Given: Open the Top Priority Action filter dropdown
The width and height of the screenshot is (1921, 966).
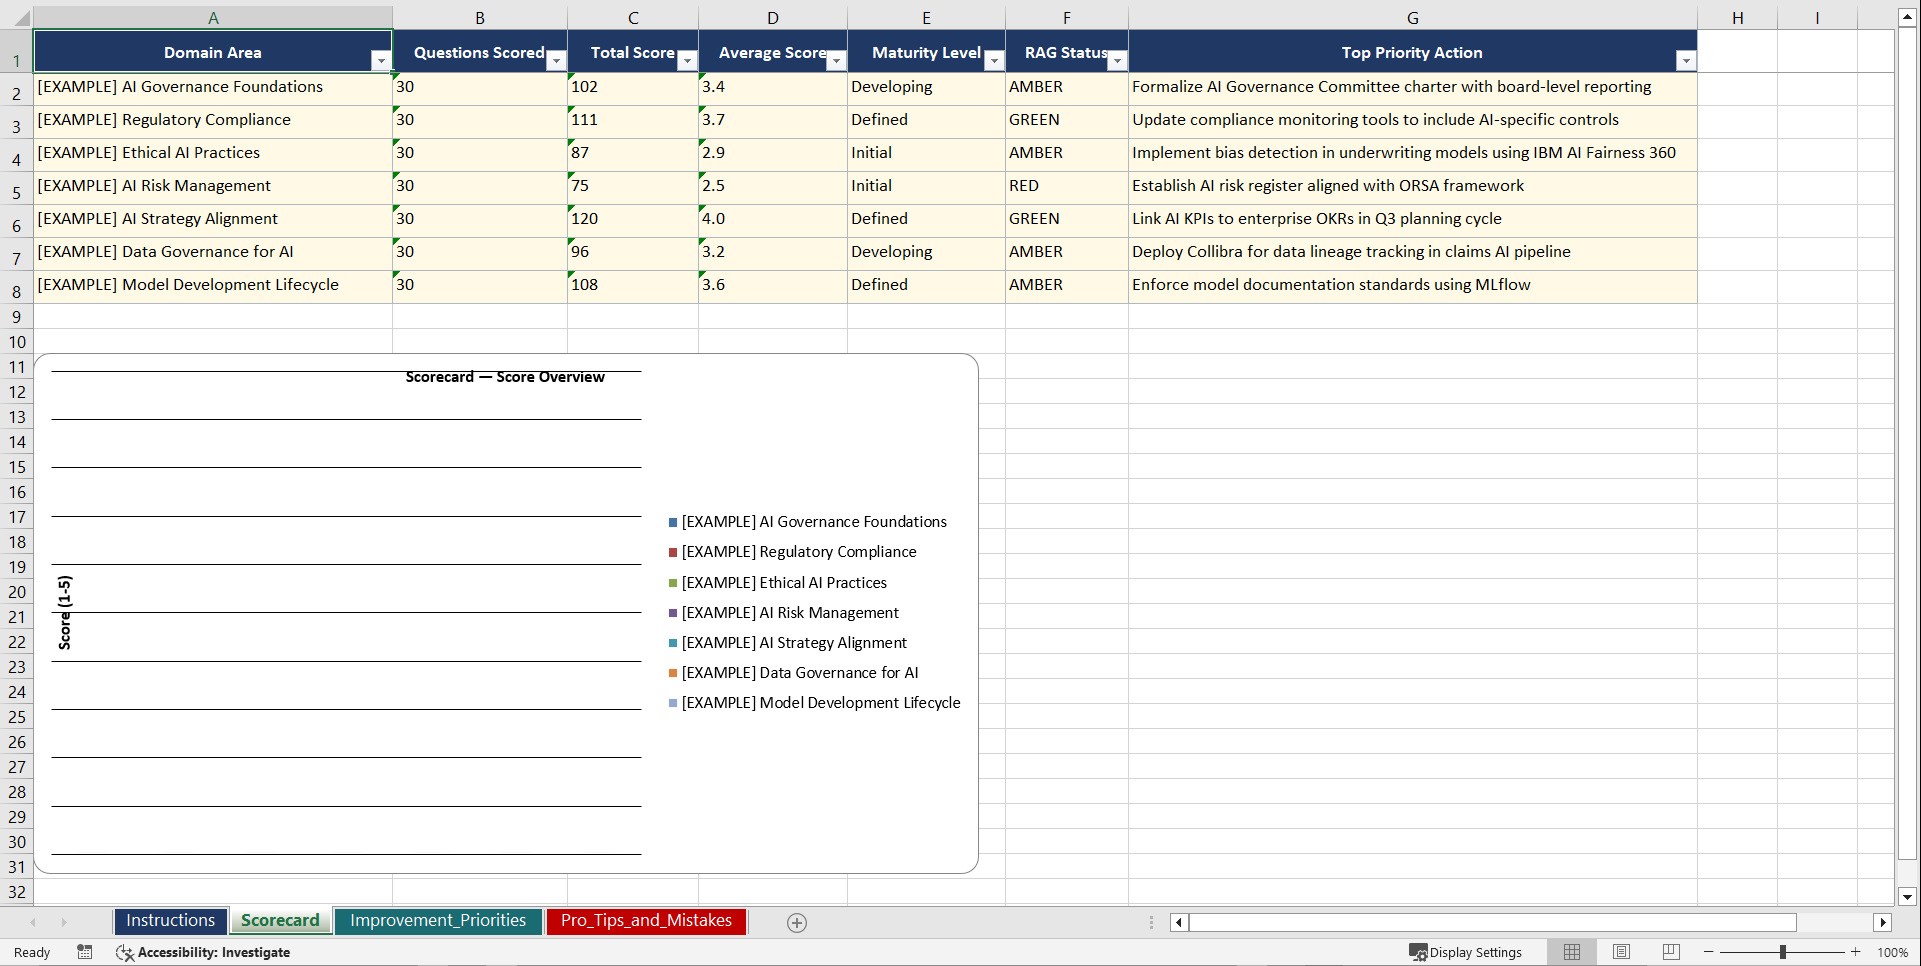Looking at the screenshot, I should click(1686, 60).
